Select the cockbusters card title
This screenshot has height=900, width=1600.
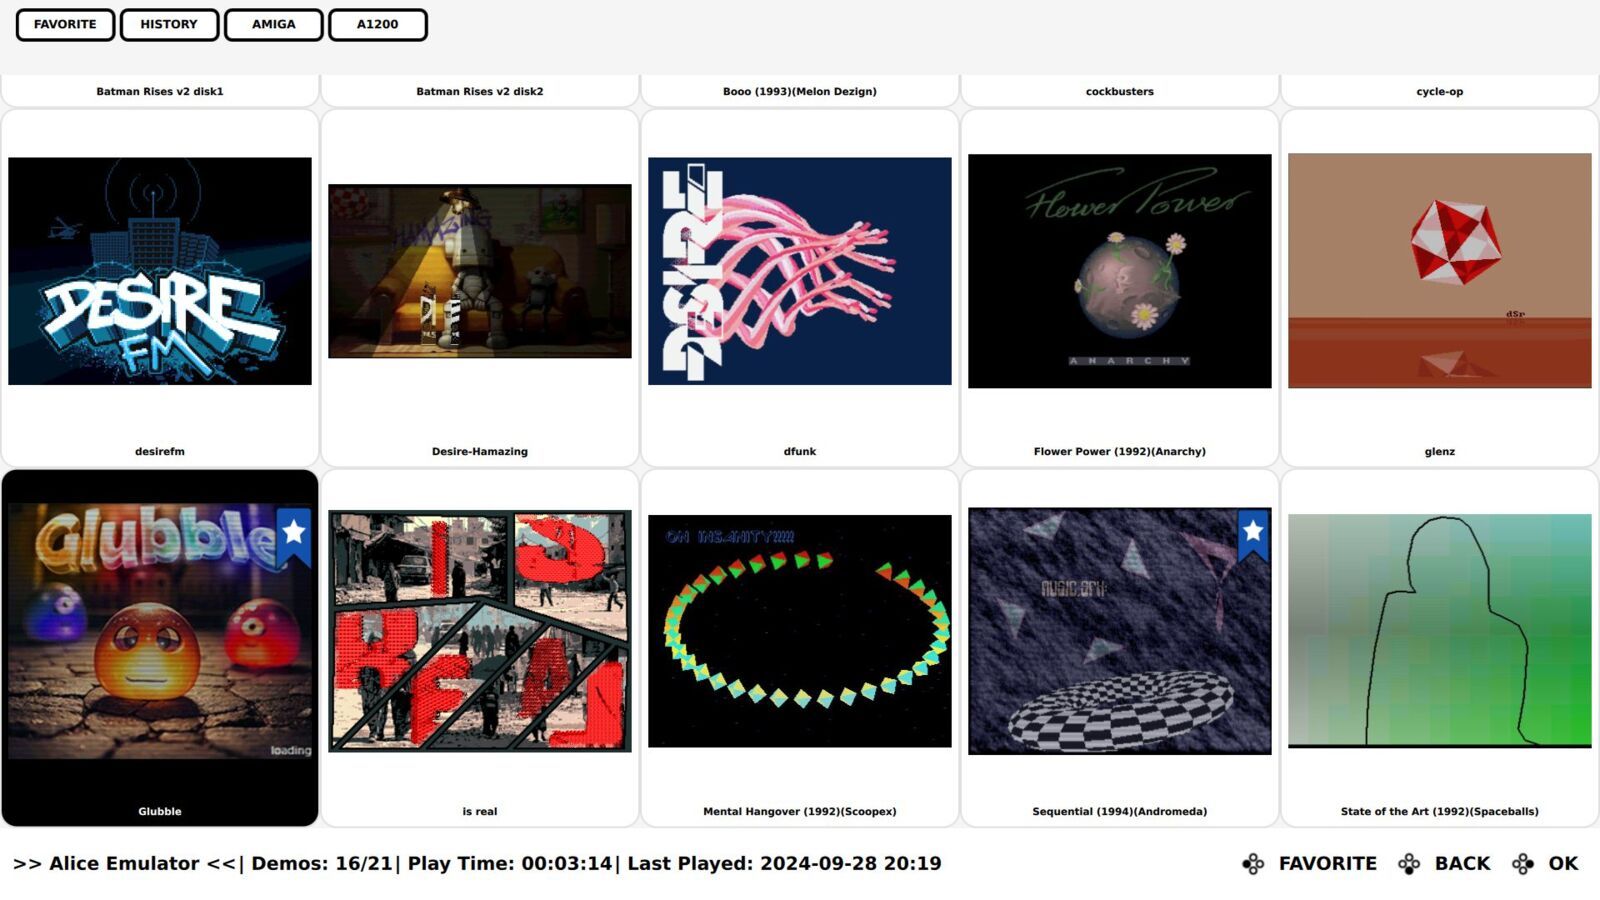tap(1120, 92)
